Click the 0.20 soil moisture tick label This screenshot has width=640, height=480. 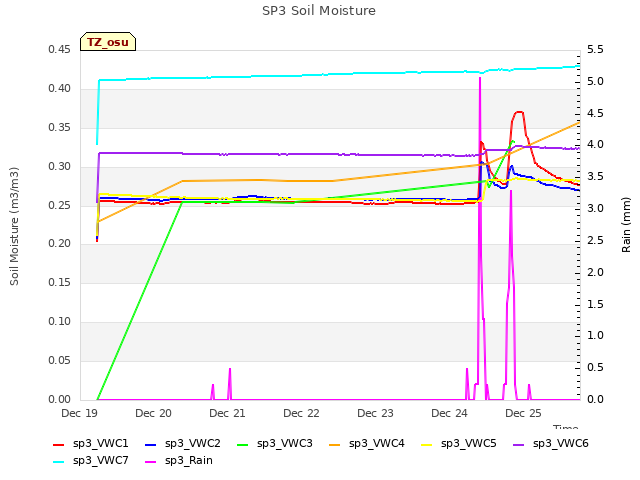pos(59,244)
